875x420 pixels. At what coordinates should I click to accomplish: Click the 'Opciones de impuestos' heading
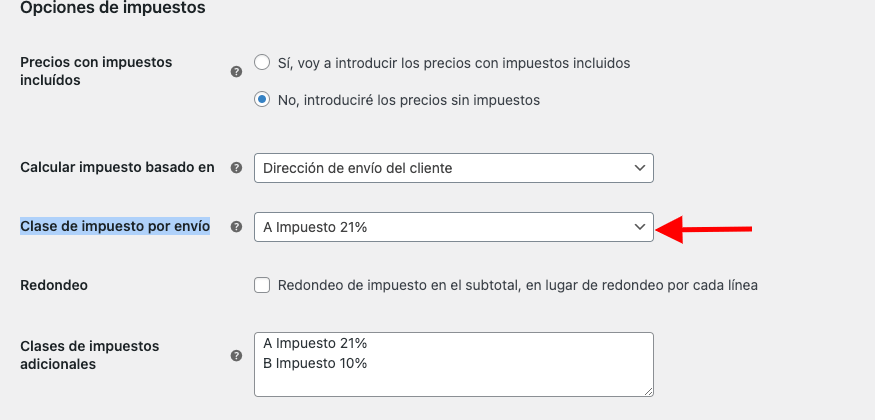click(x=113, y=8)
